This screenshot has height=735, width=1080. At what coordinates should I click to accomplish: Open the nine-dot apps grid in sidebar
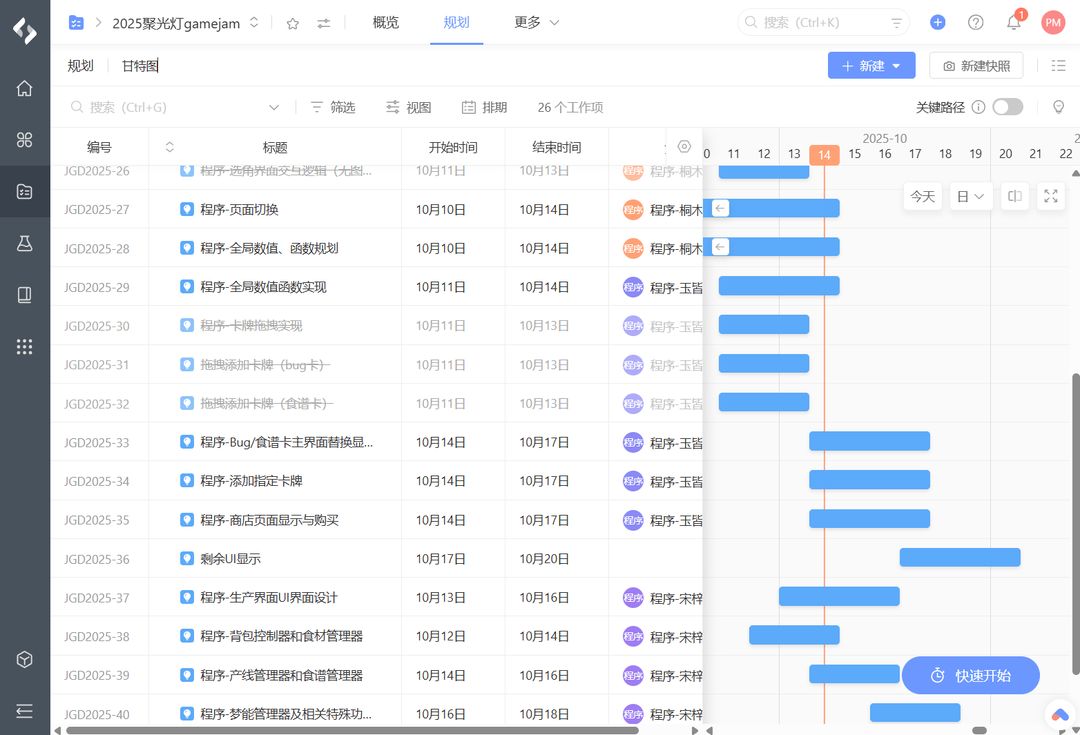pos(25,347)
